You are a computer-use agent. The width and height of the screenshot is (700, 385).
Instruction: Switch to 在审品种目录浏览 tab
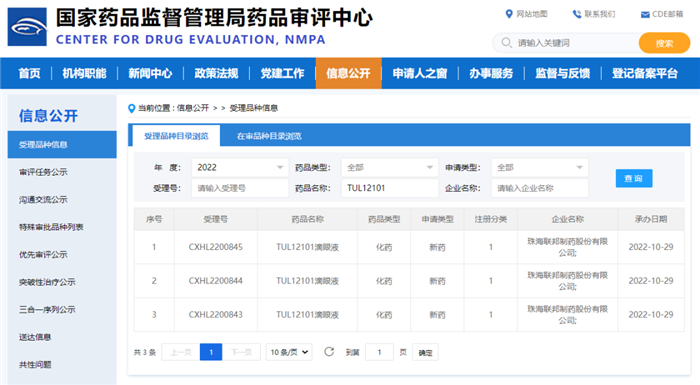269,136
